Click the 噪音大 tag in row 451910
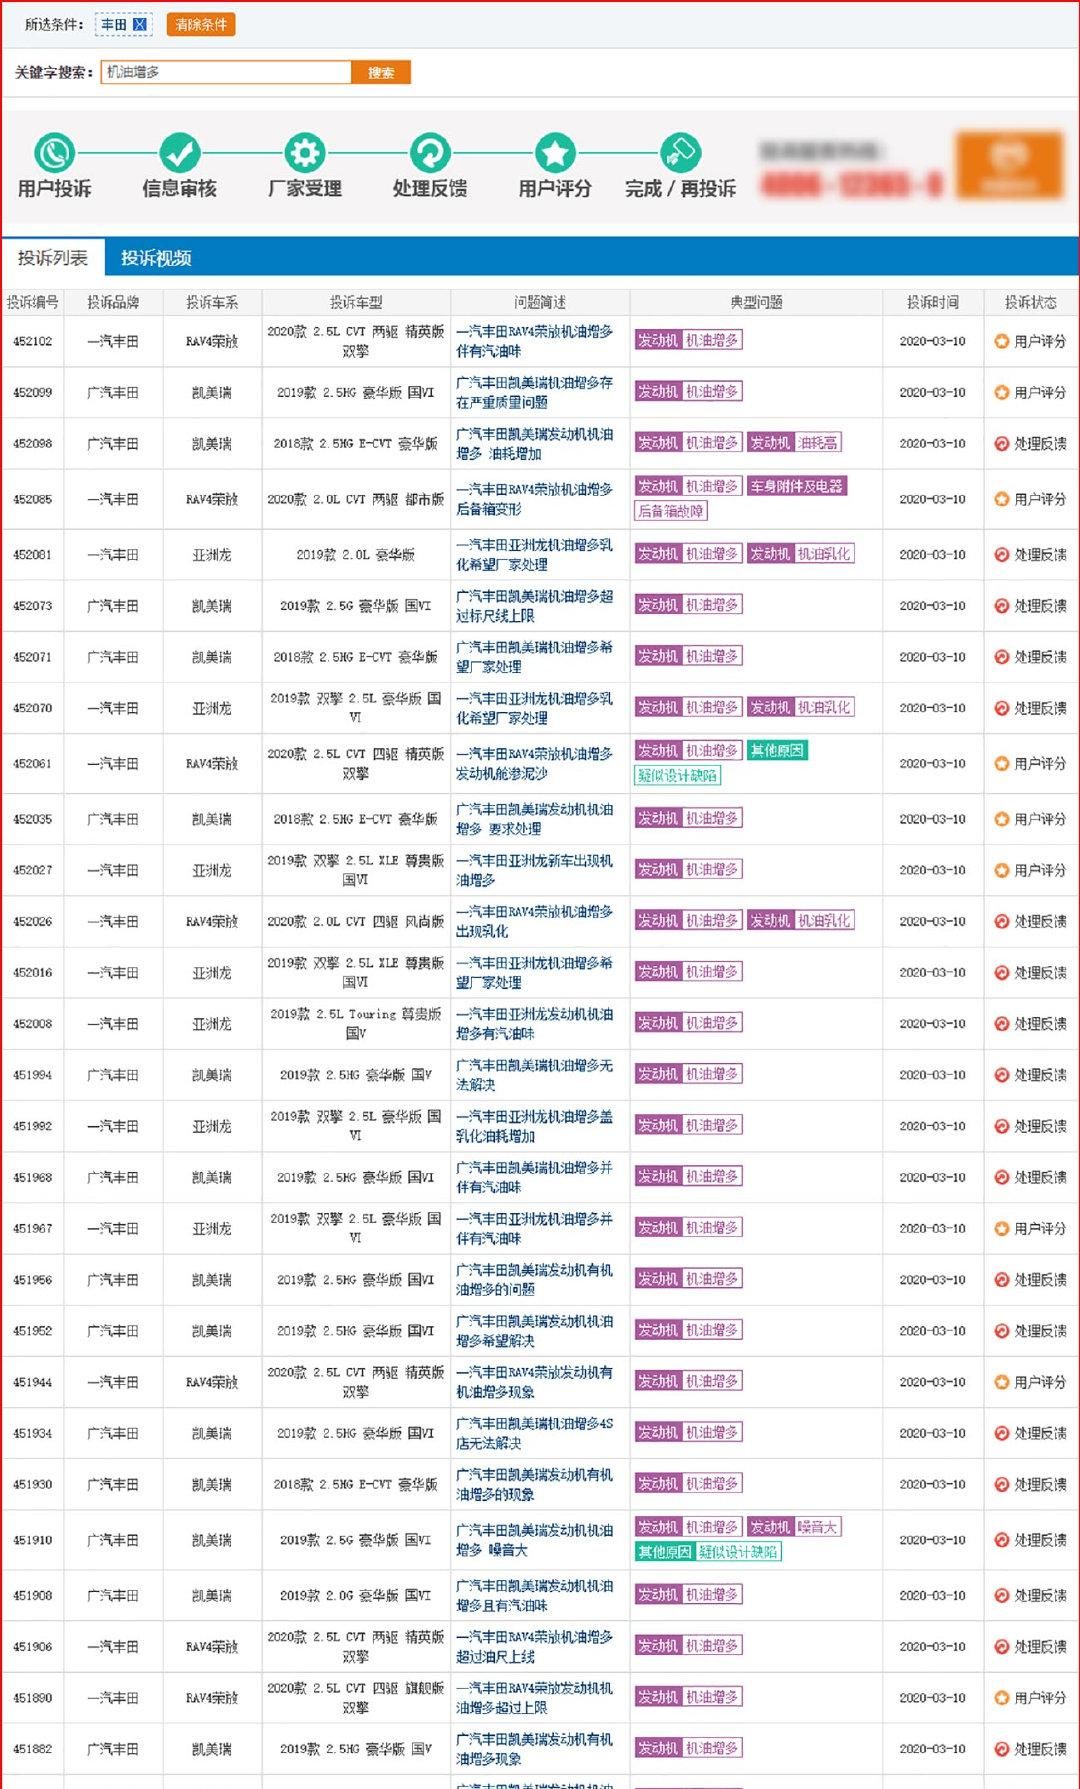Viewport: 1080px width, 1789px height. pyautogui.click(x=819, y=1527)
